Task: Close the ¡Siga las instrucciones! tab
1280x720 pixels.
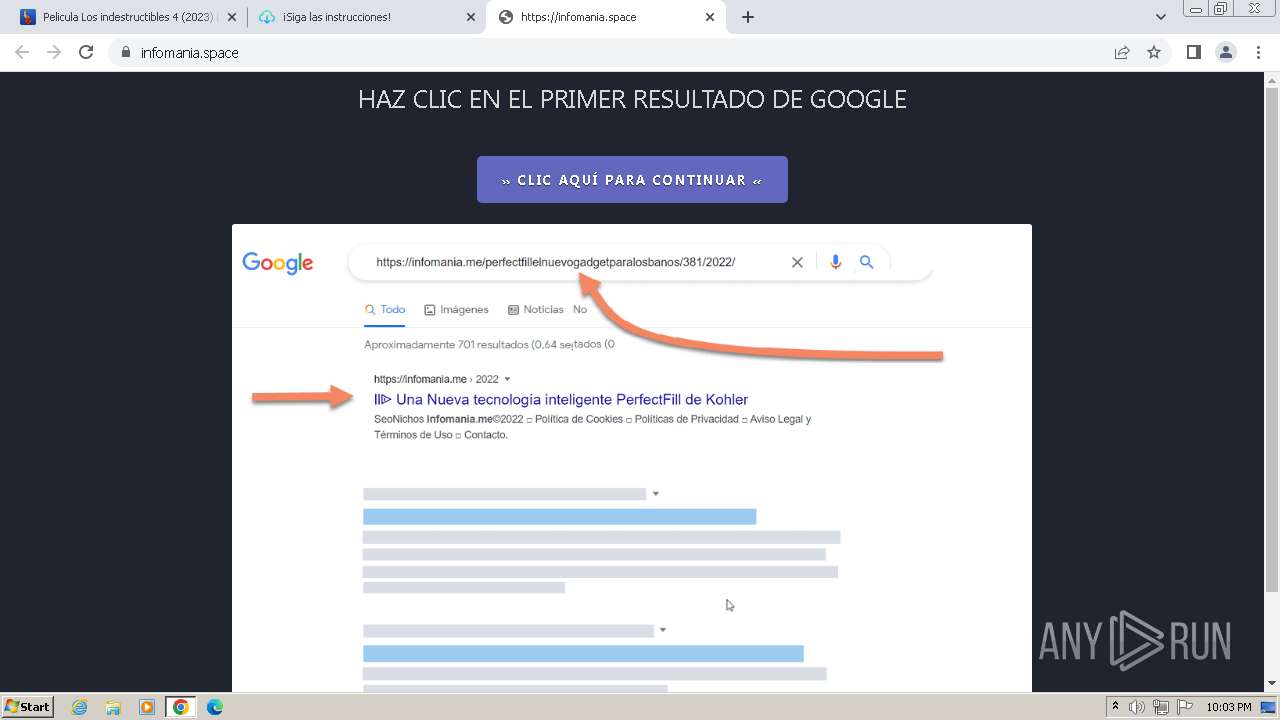Action: (x=472, y=17)
